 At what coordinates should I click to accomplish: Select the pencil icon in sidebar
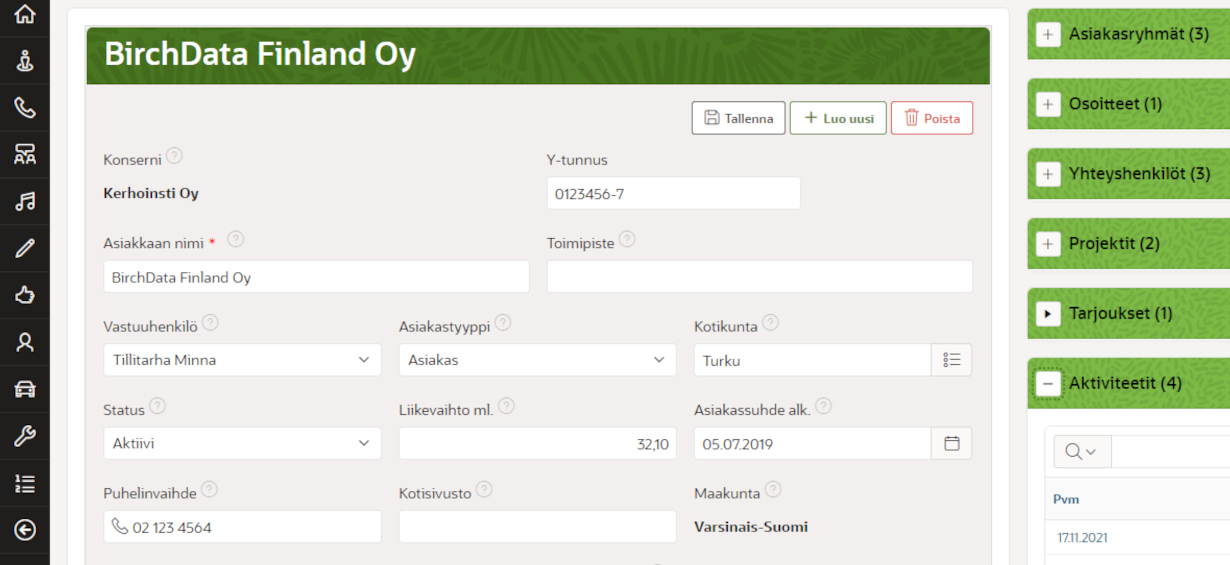coord(25,248)
